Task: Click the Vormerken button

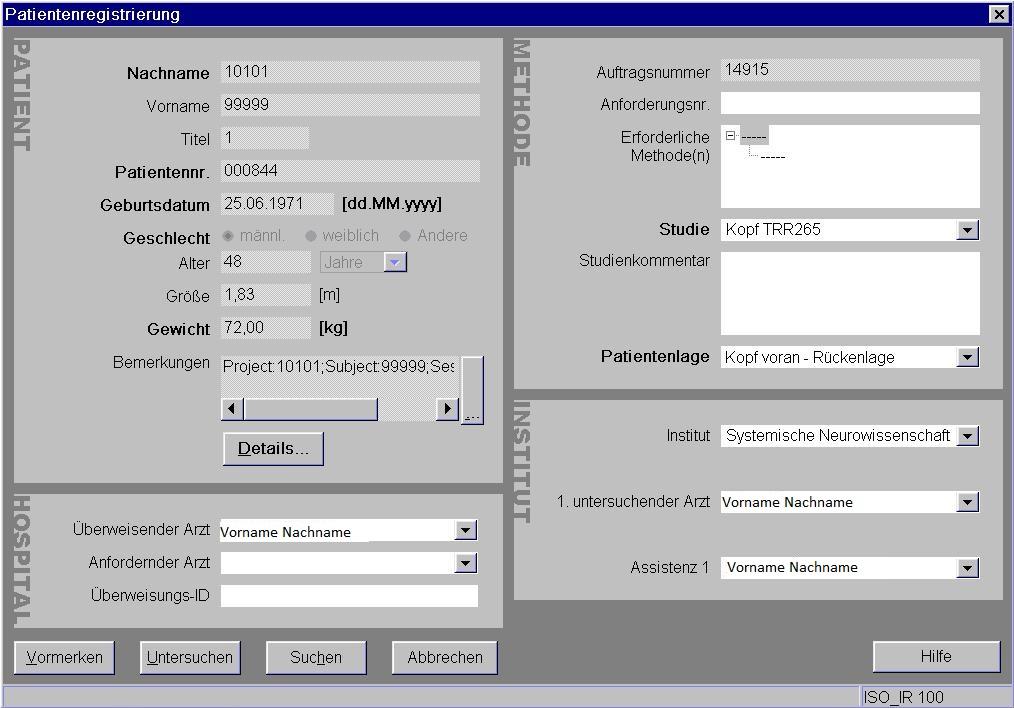Action: [64, 657]
